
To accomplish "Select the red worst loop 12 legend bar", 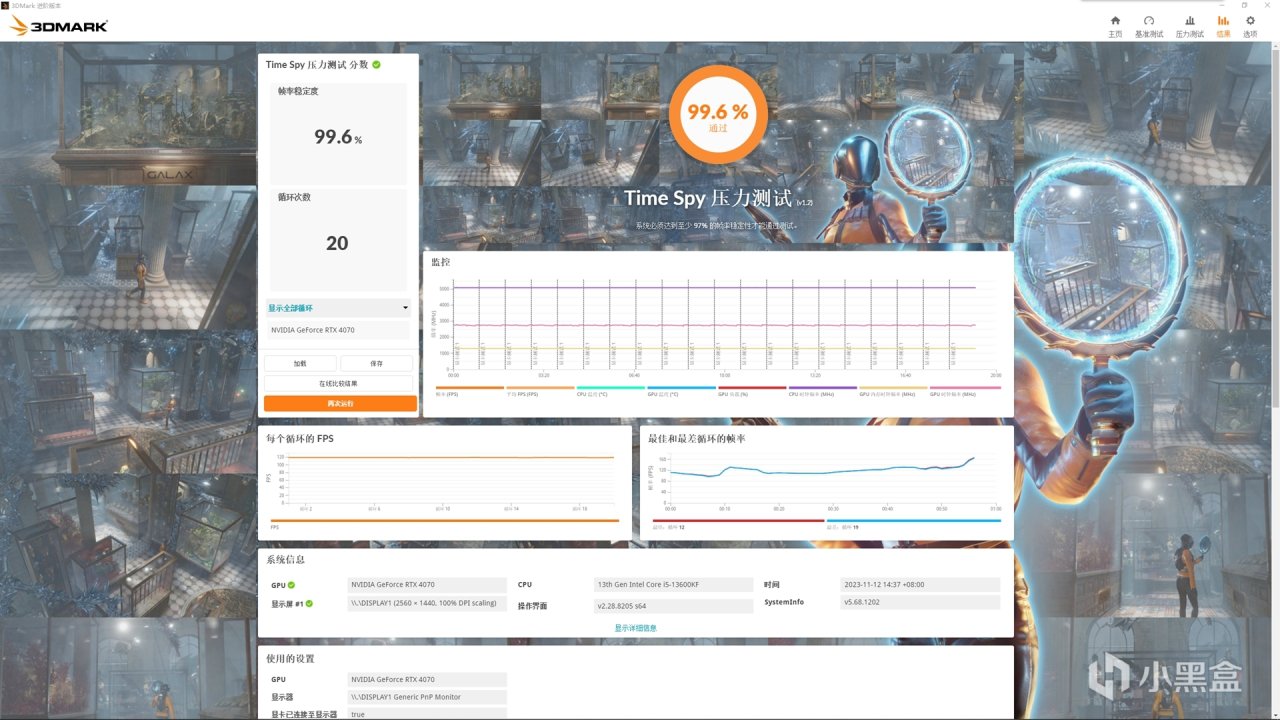I will pyautogui.click(x=738, y=521).
